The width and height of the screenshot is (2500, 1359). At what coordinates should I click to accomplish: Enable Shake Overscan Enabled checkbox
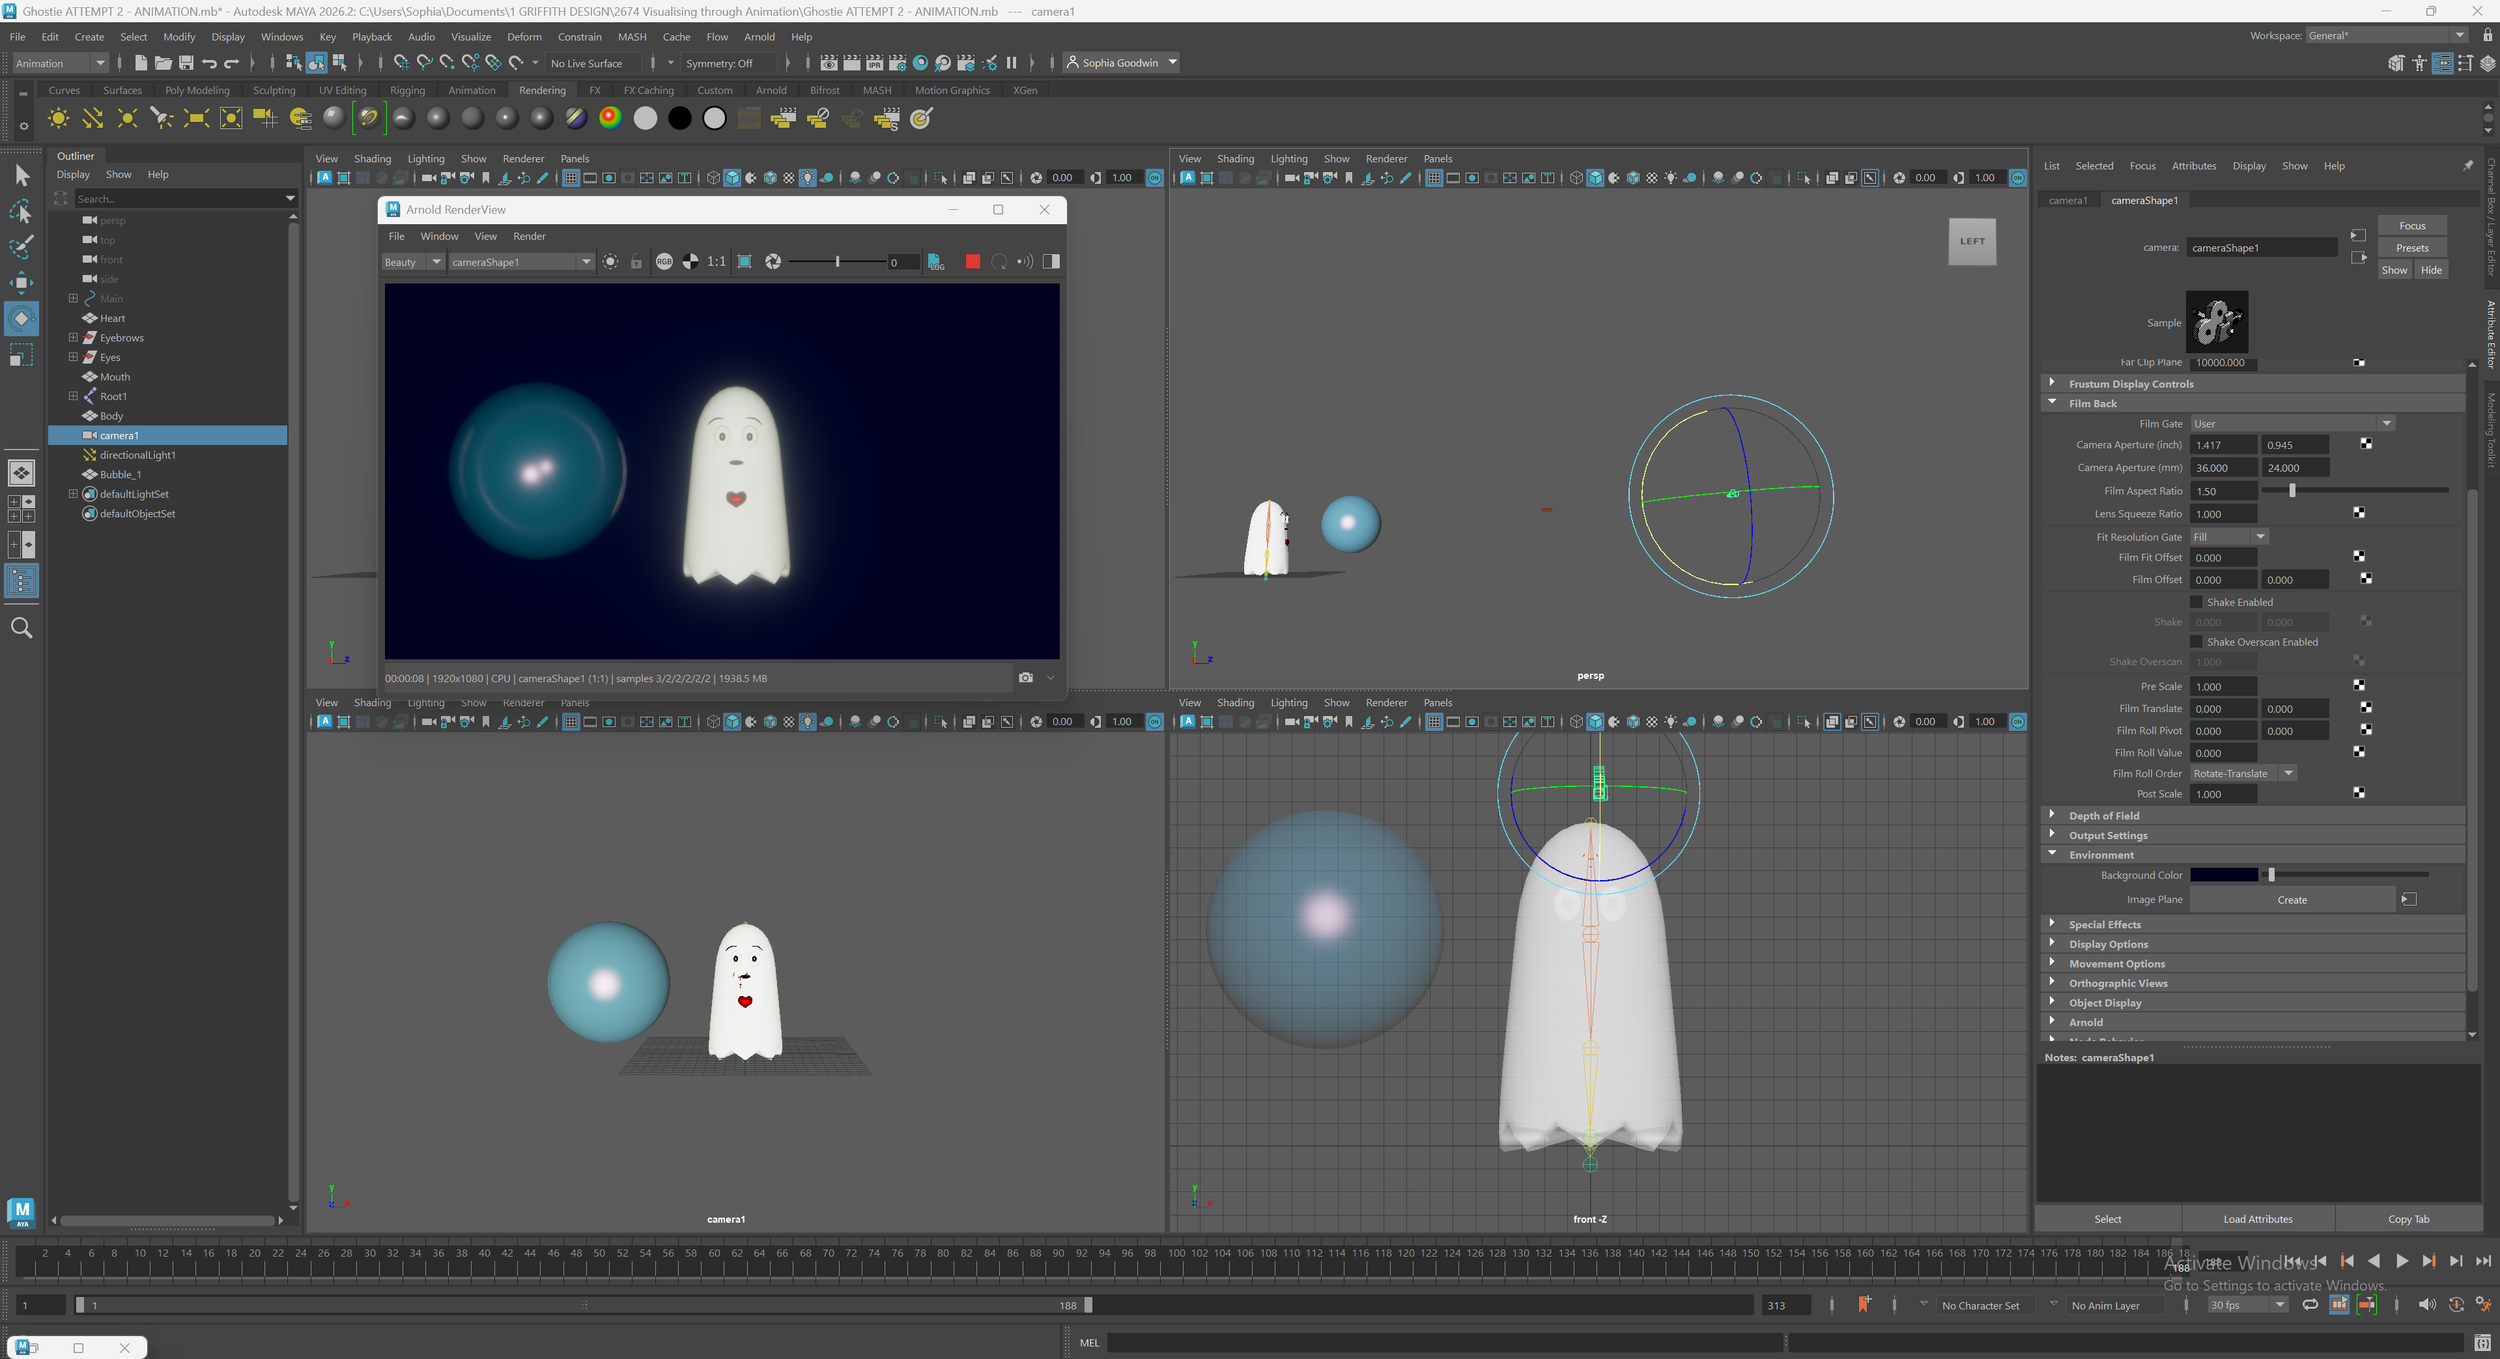pos(2197,642)
